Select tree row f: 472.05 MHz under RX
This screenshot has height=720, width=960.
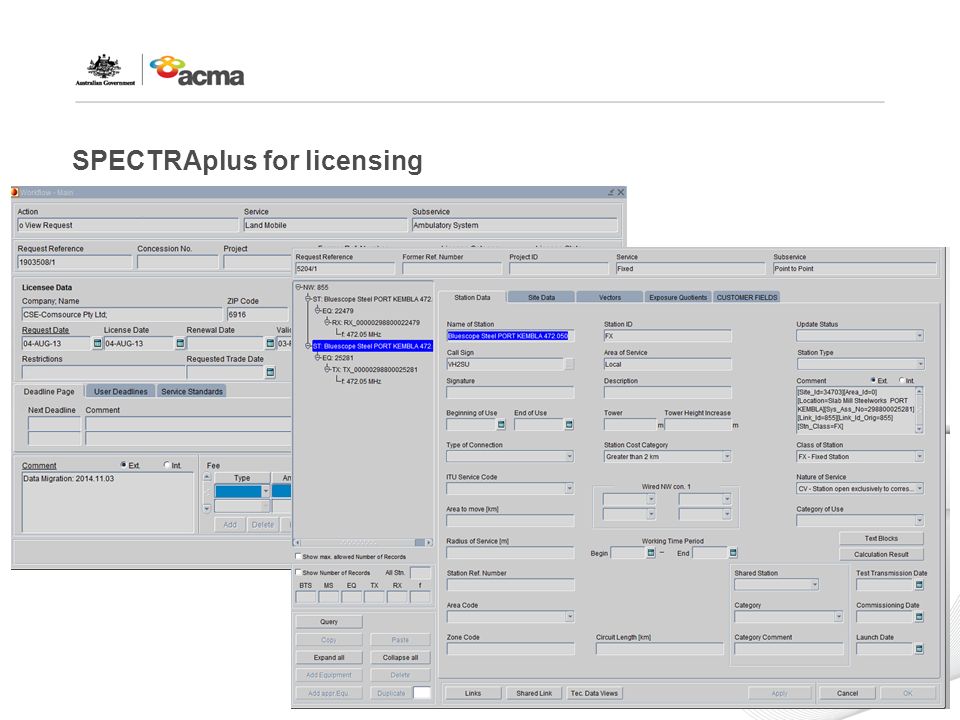[x=361, y=334]
